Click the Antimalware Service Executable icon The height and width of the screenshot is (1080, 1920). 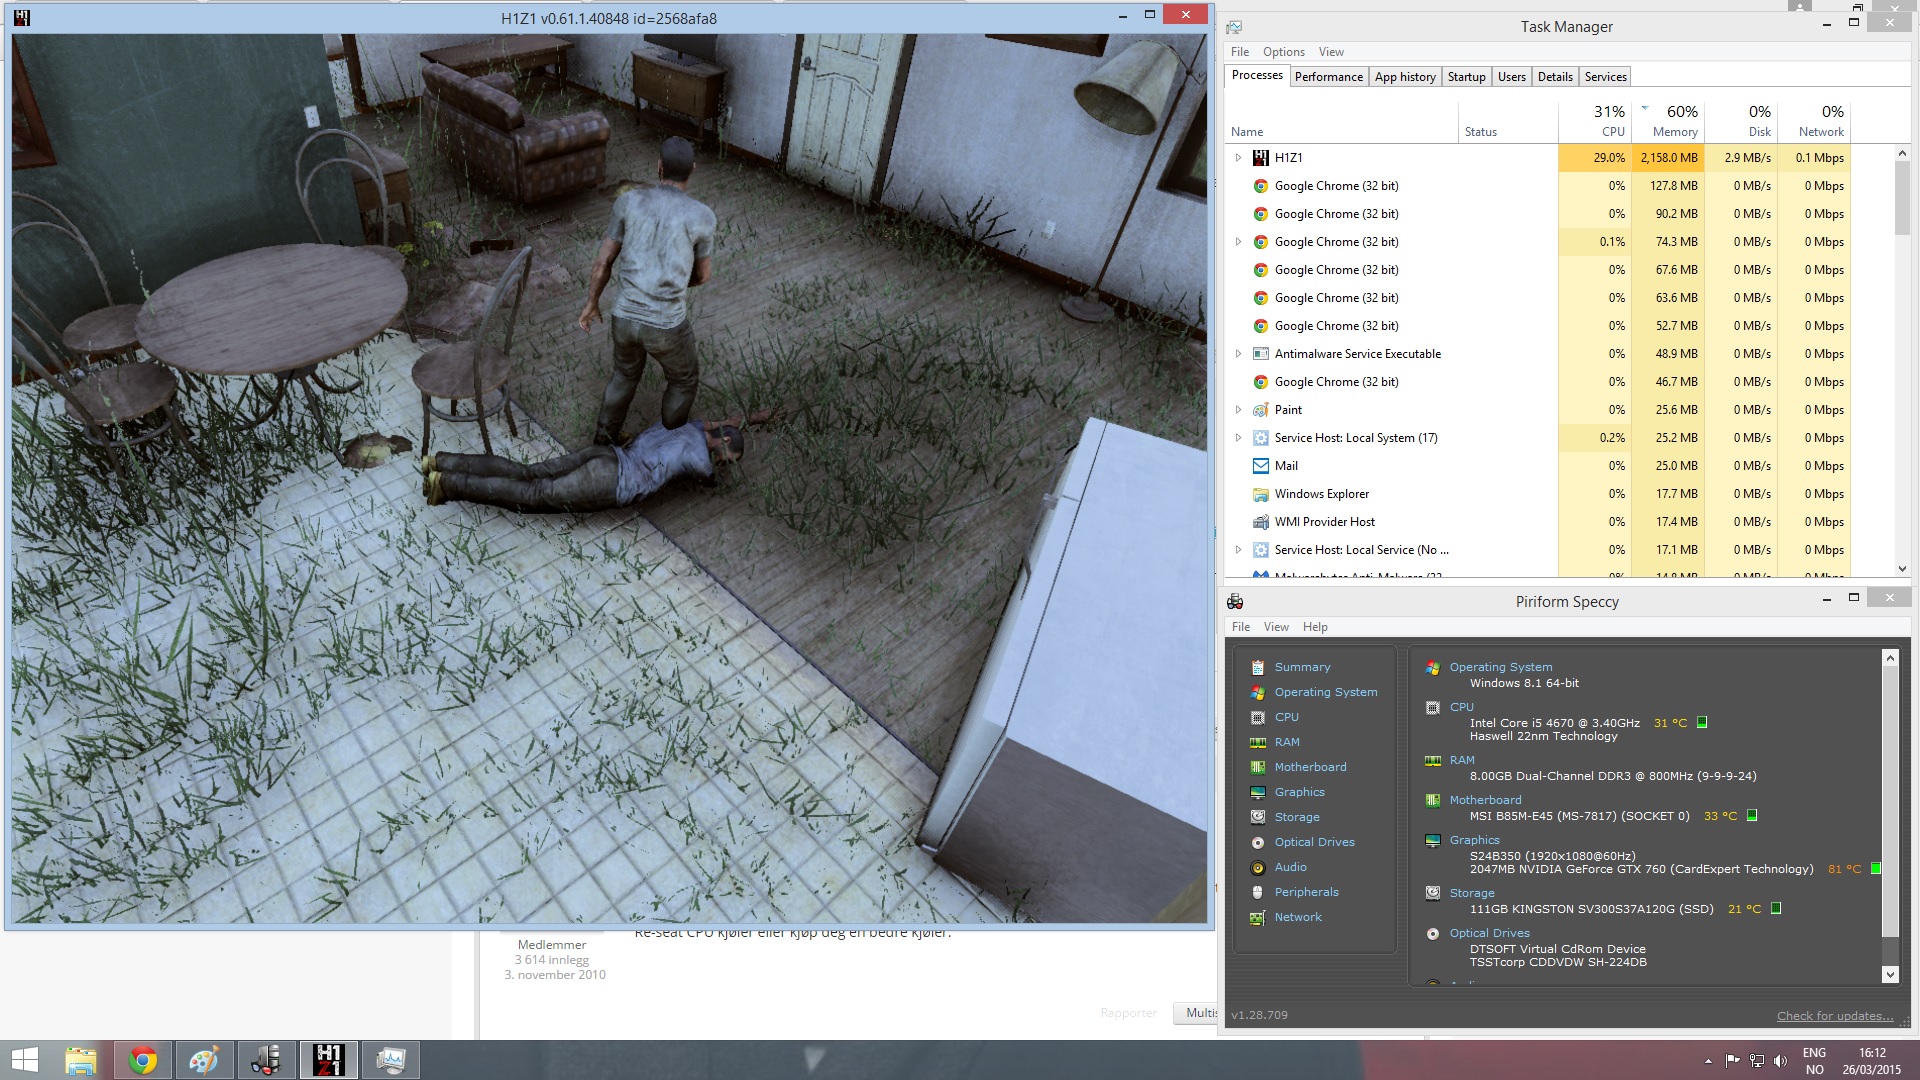[1261, 354]
